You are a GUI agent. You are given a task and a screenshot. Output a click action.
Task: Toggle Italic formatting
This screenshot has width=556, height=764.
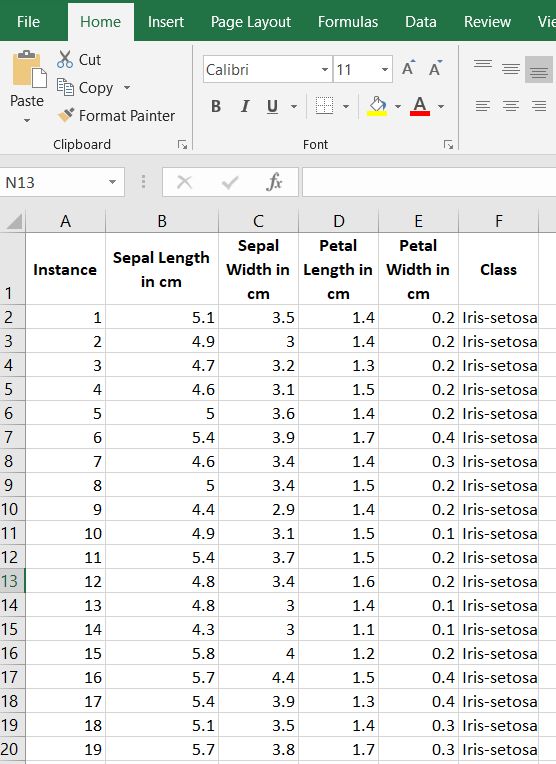click(x=245, y=106)
